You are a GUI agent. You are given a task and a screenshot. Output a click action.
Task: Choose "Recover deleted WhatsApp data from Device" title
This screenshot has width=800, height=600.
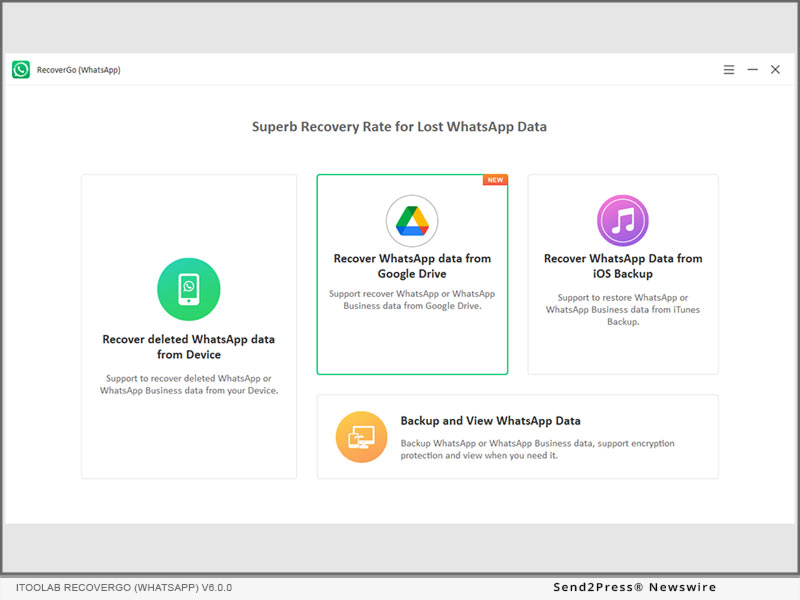pos(189,347)
